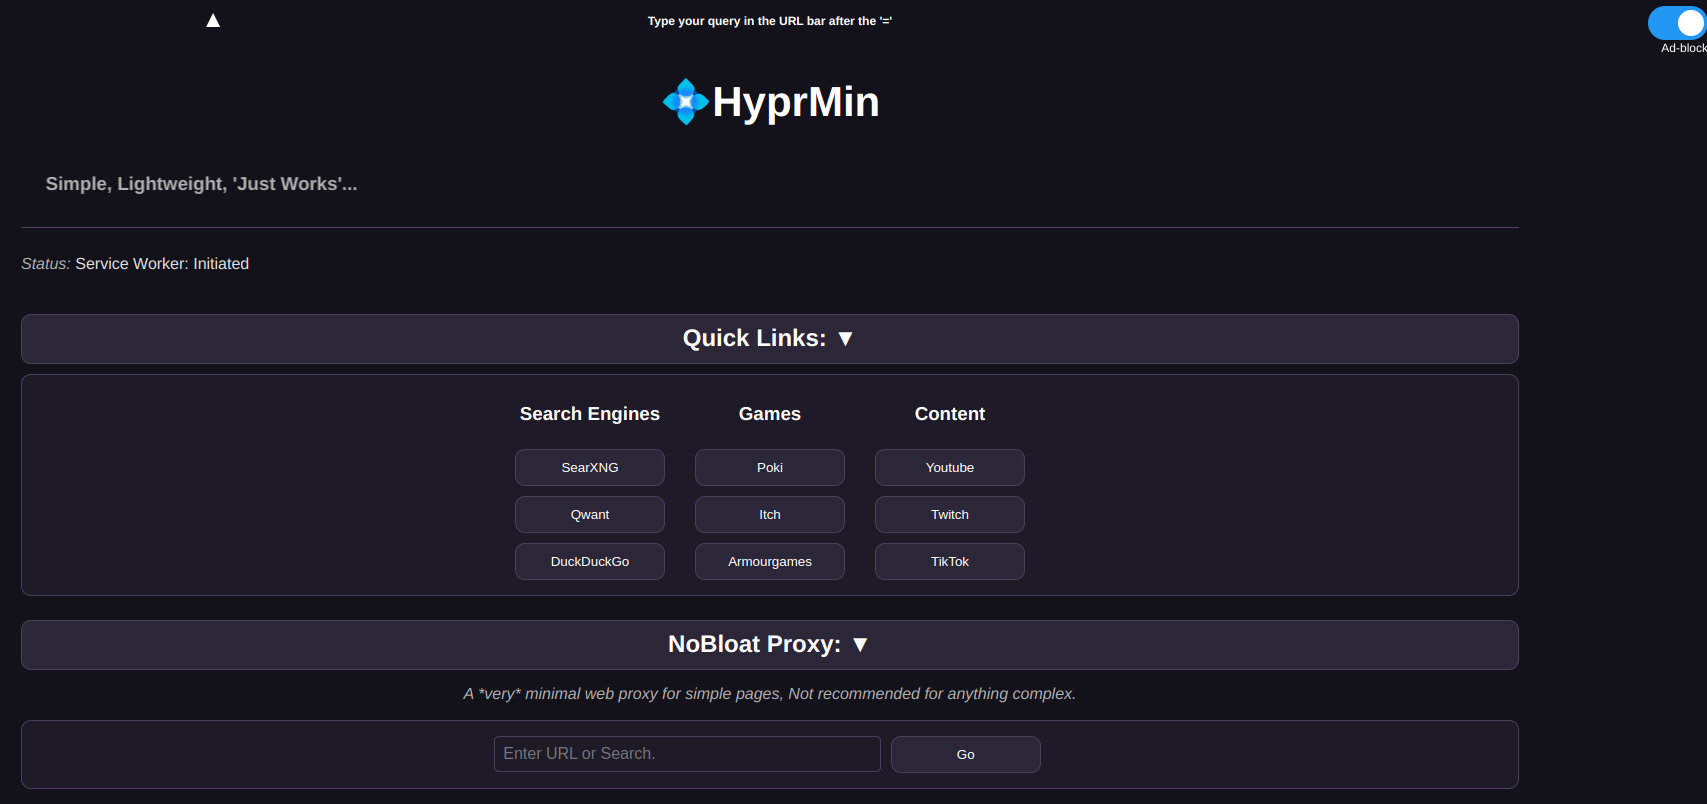Click the Service Worker status text
The width and height of the screenshot is (1707, 804).
point(162,264)
